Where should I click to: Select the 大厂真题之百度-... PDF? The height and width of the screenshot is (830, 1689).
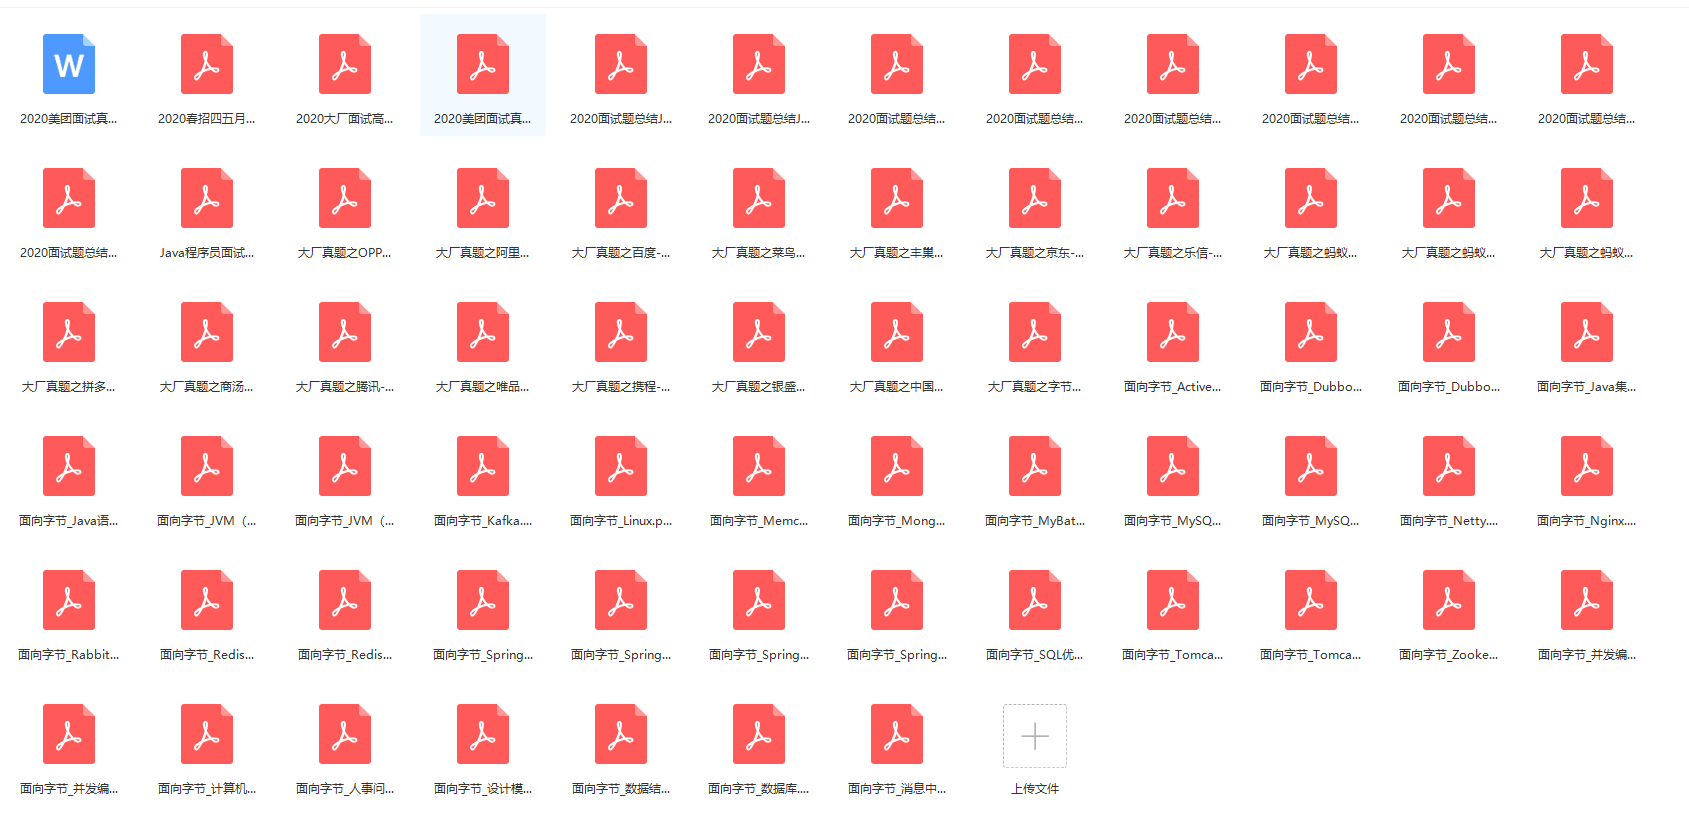point(621,198)
